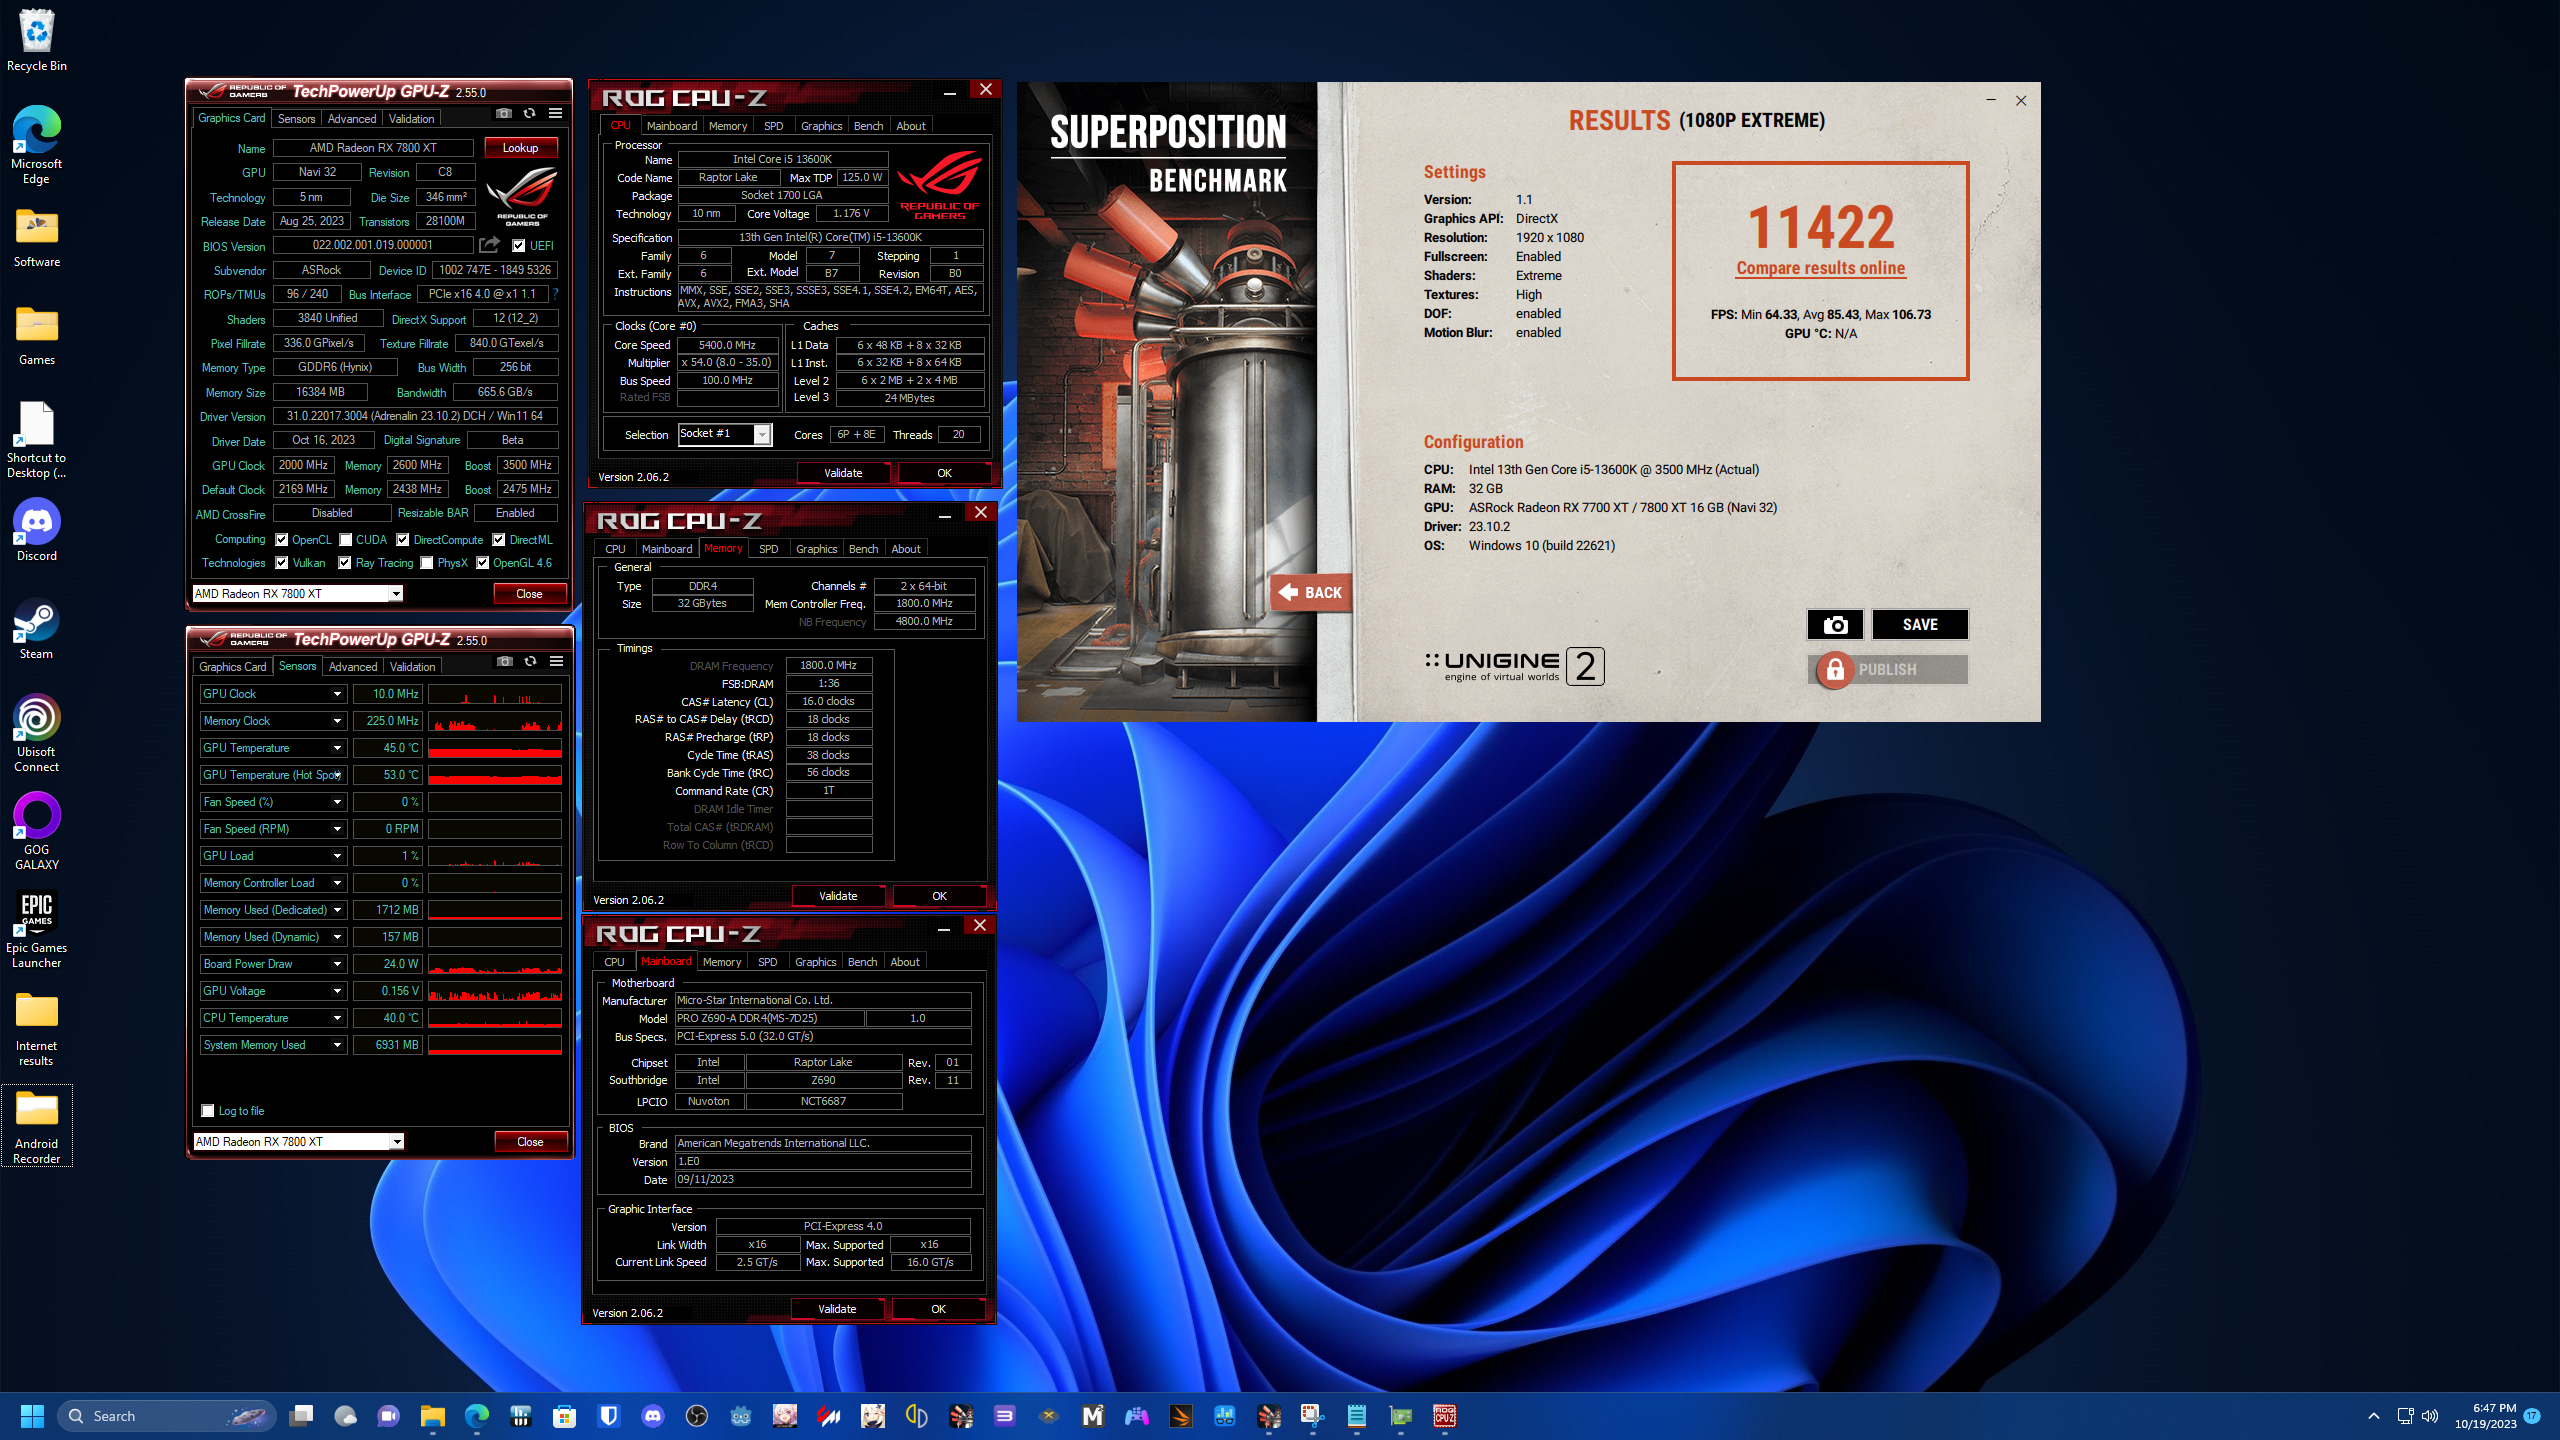Open Microsoft Edge desktop shortcut

point(37,145)
